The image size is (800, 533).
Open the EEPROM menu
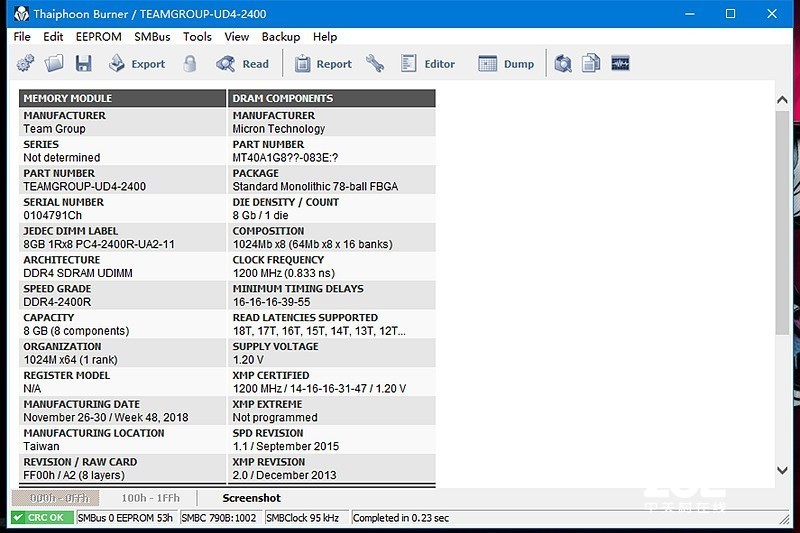pos(98,37)
